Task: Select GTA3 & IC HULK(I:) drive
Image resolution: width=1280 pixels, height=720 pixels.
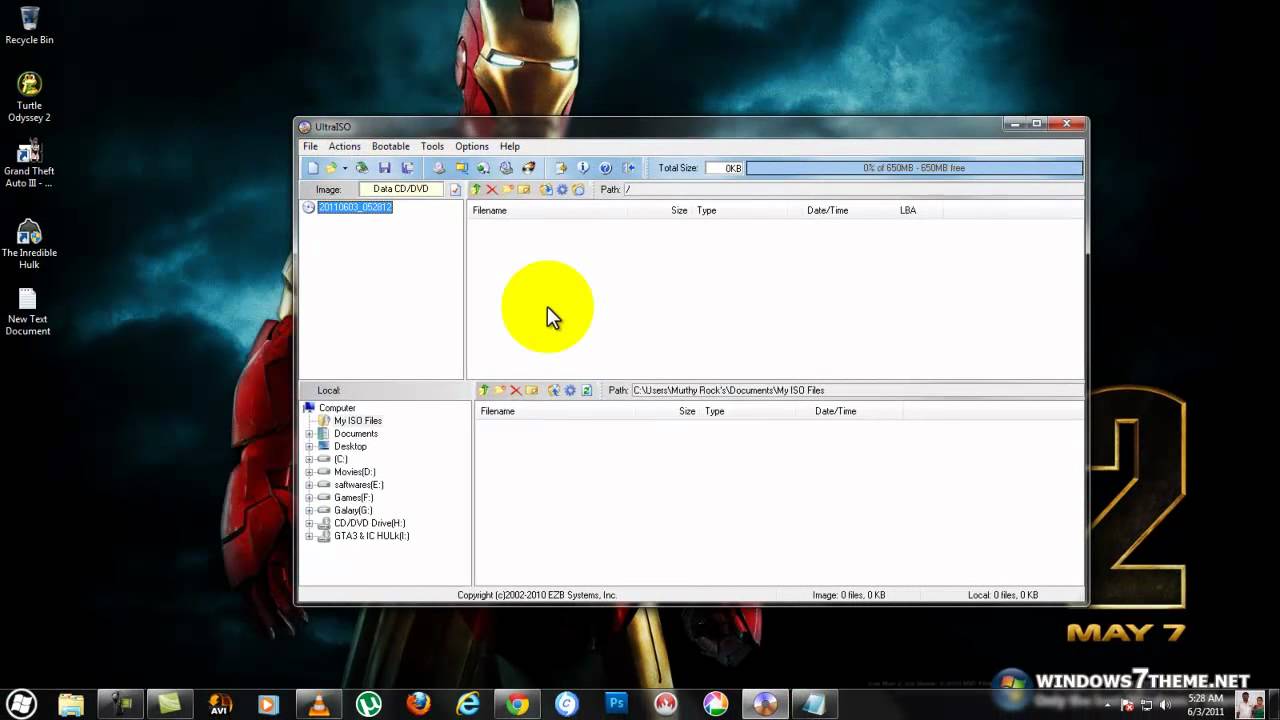Action: click(372, 536)
